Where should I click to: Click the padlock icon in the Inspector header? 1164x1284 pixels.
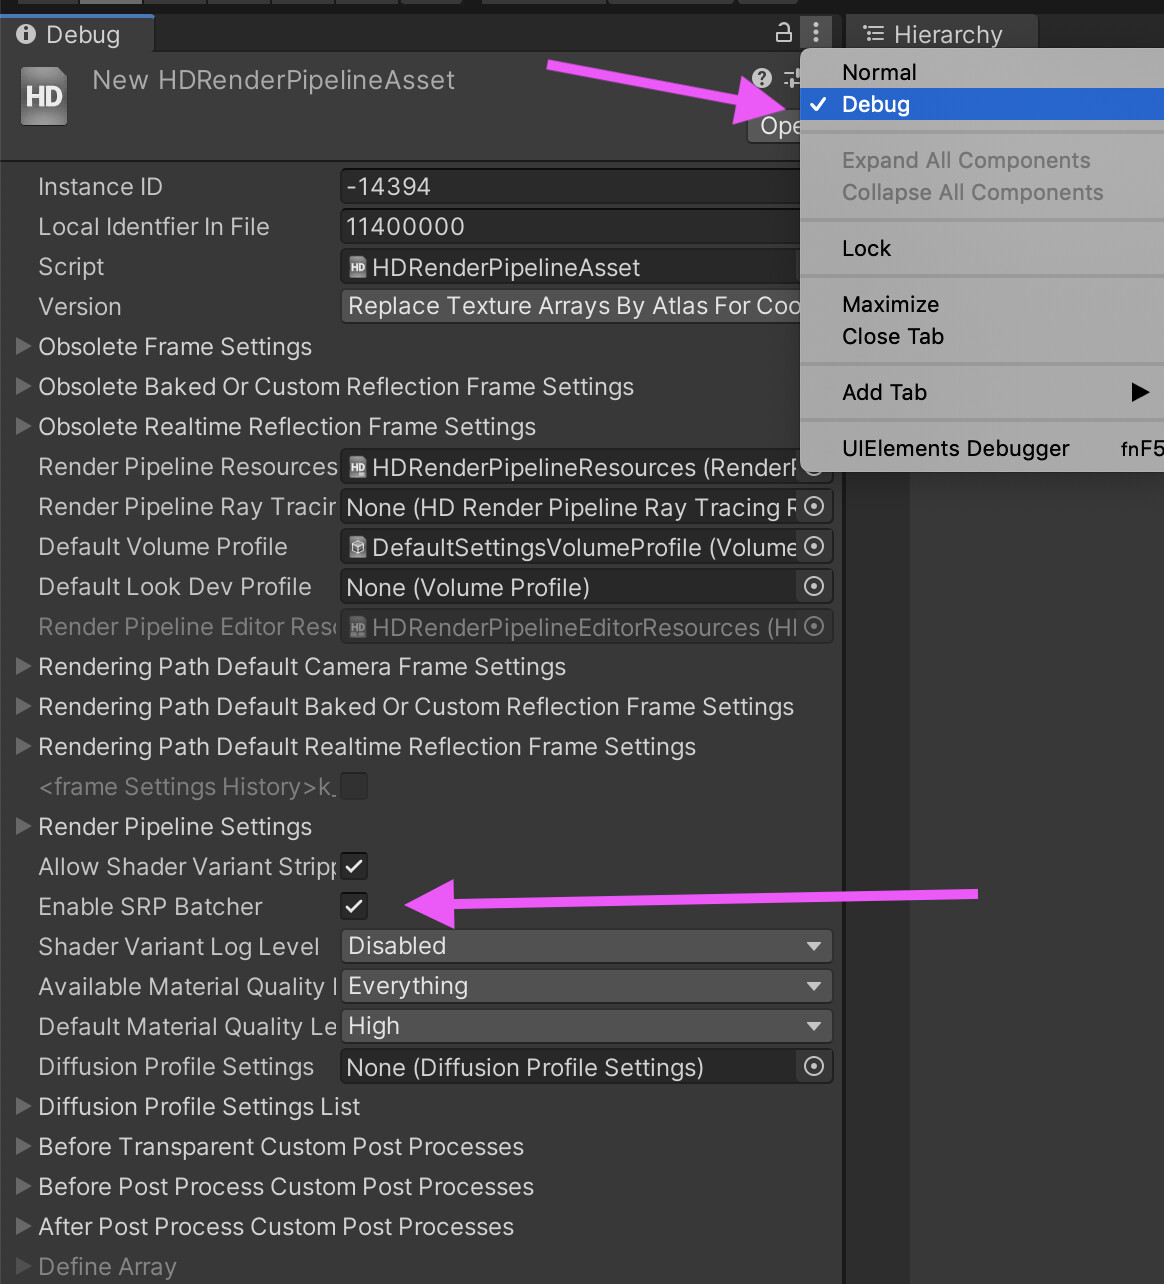(785, 33)
